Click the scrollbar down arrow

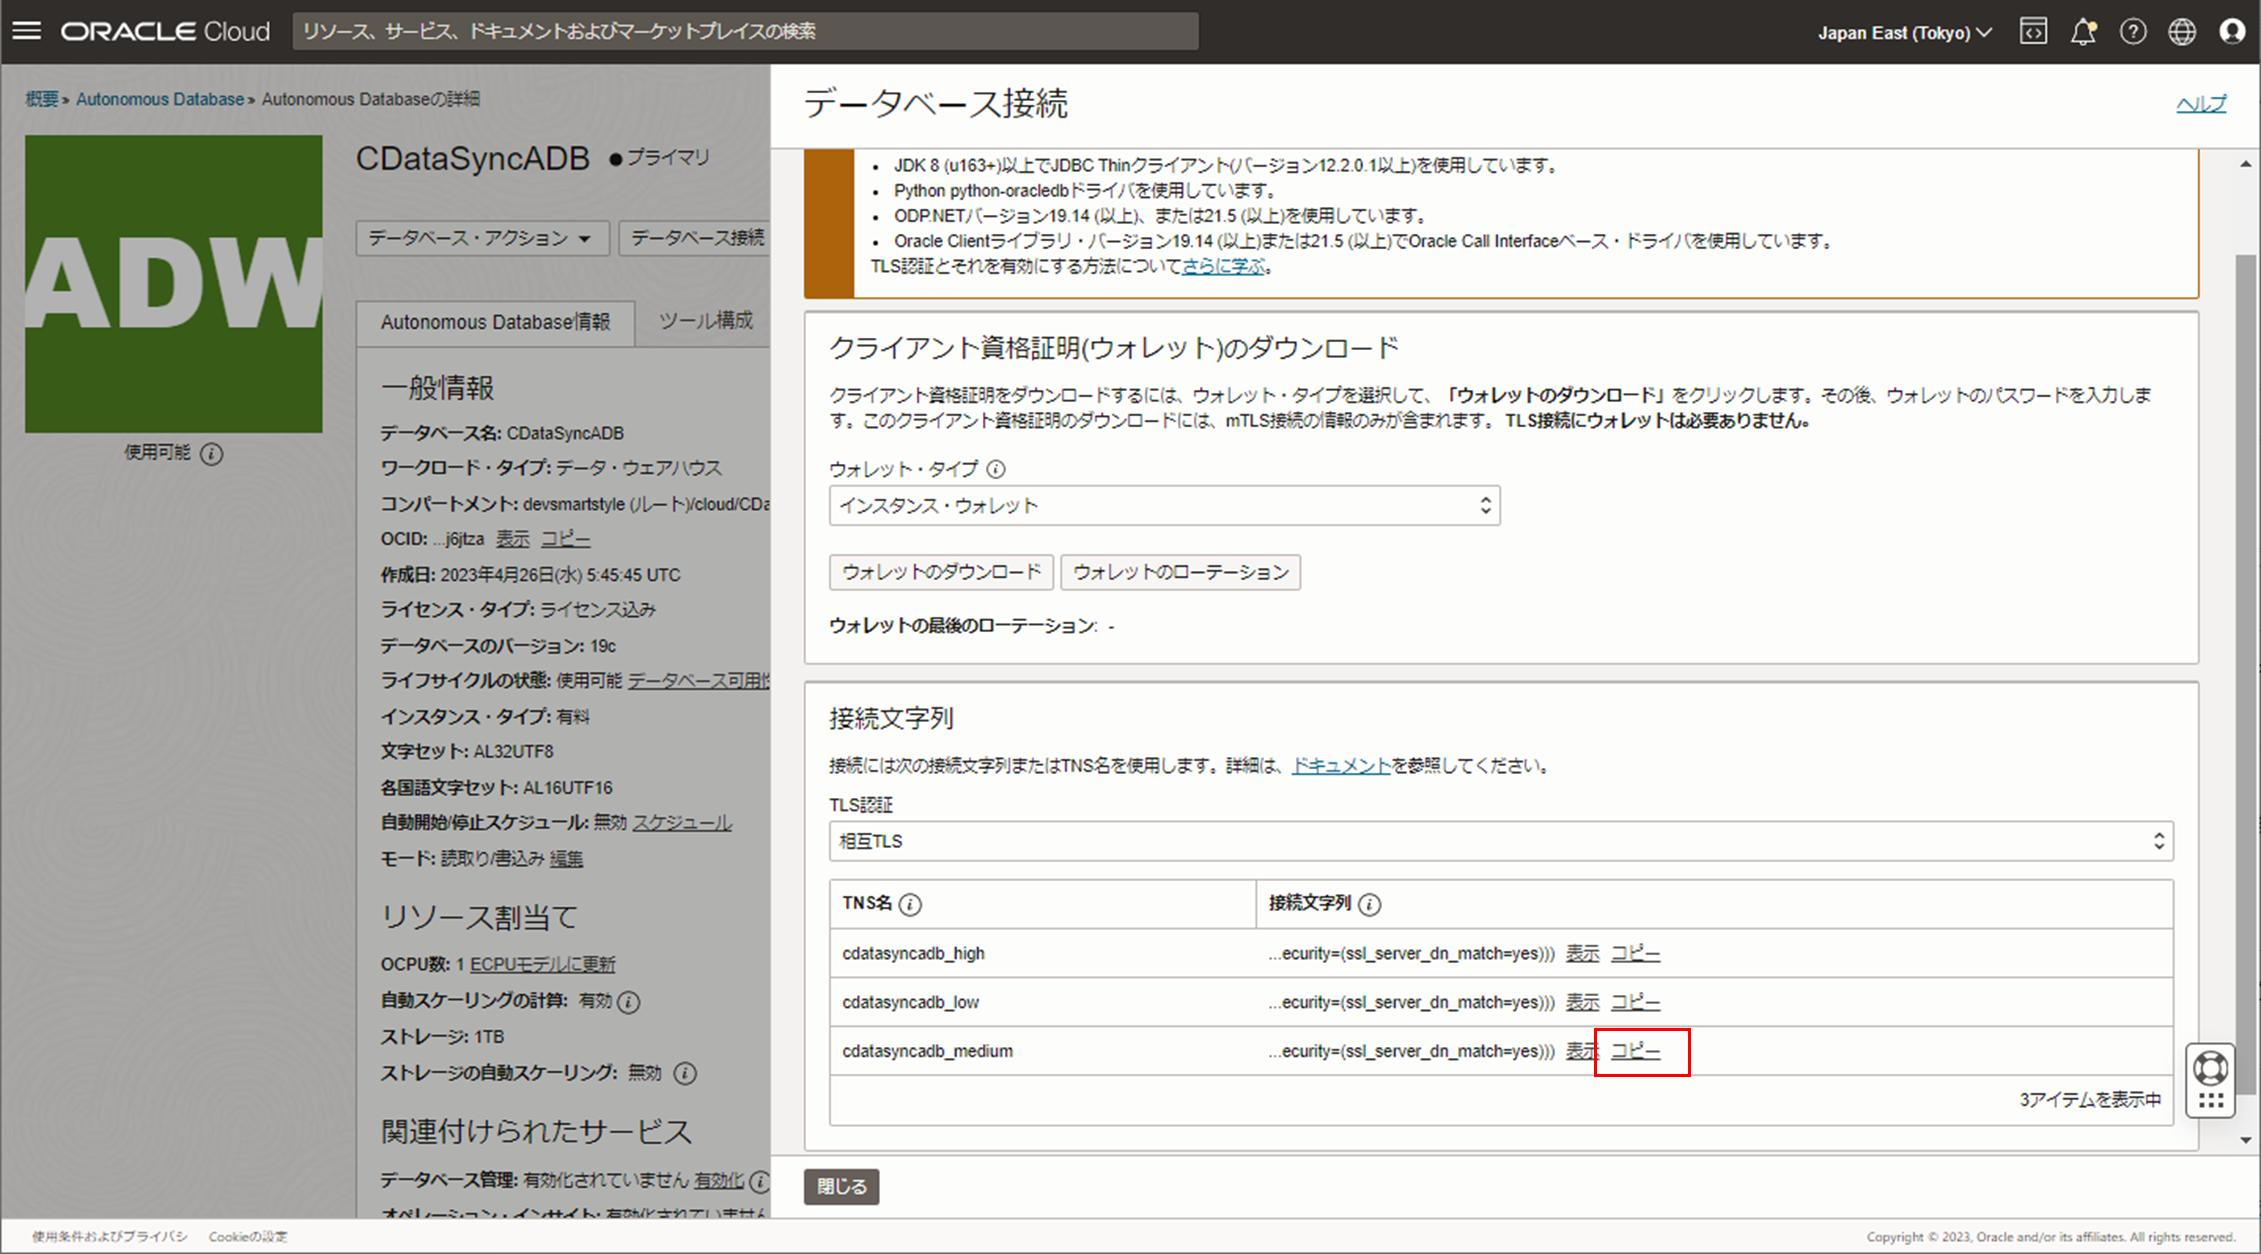pyautogui.click(x=2246, y=1140)
